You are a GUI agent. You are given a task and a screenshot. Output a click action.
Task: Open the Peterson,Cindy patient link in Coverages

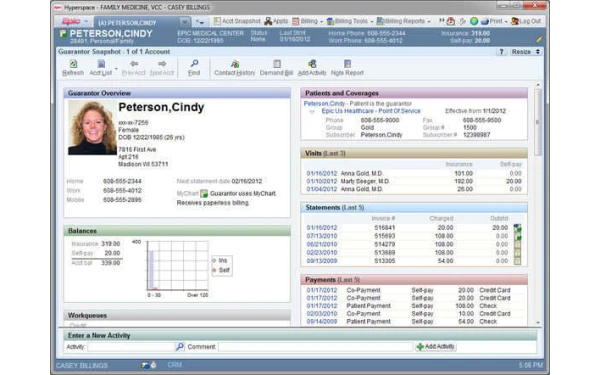click(324, 103)
